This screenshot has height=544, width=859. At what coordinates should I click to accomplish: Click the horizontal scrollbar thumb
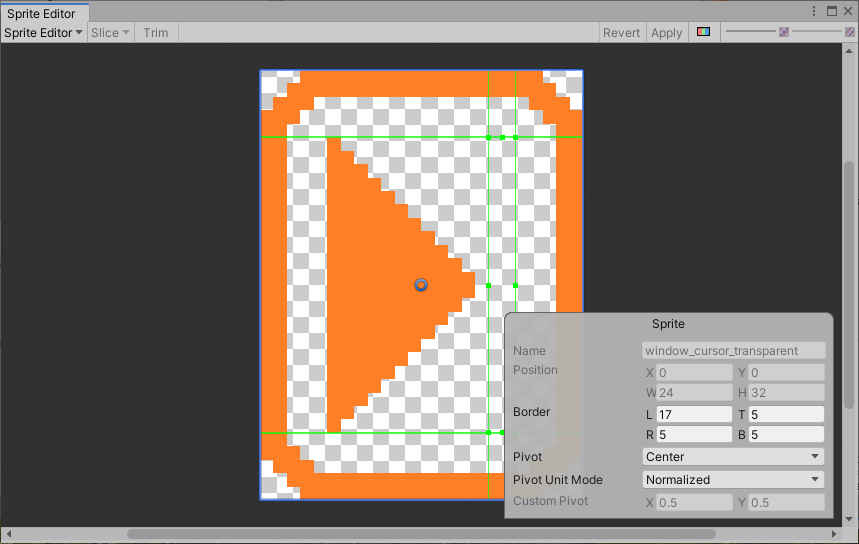[x=421, y=534]
